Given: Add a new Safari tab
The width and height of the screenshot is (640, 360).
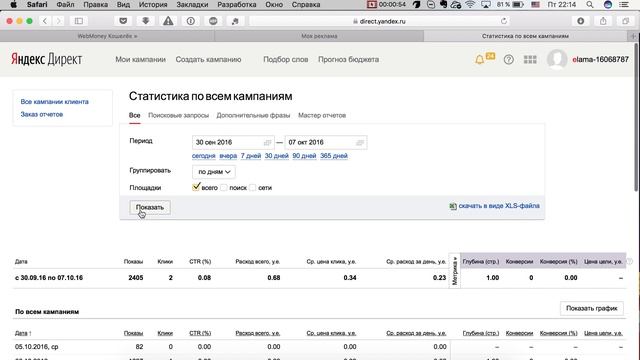Looking at the screenshot, I should (633, 36).
